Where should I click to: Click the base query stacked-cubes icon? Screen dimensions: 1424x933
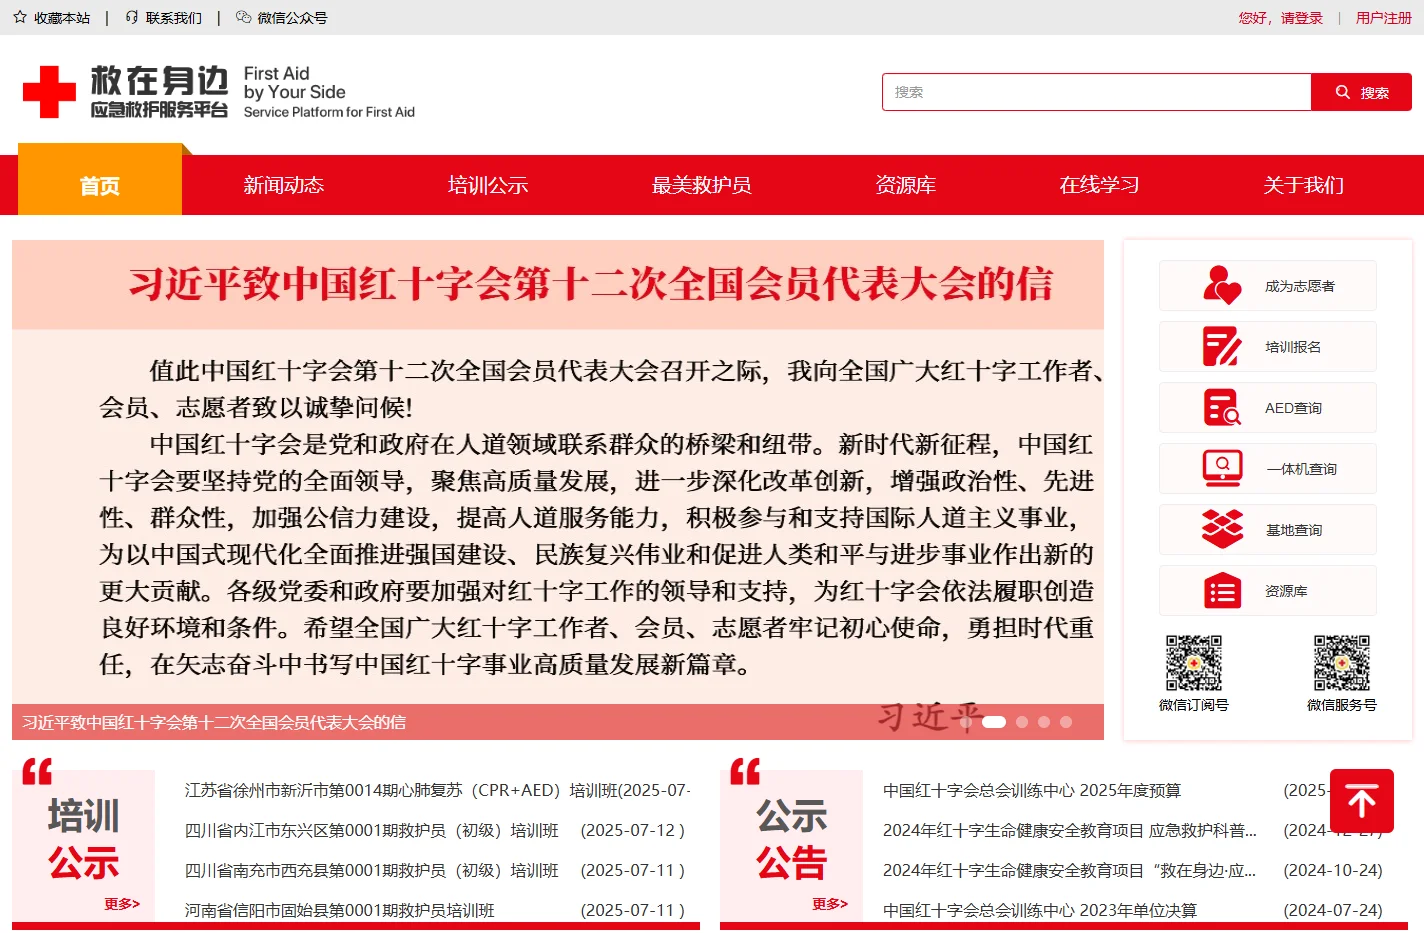1222,529
